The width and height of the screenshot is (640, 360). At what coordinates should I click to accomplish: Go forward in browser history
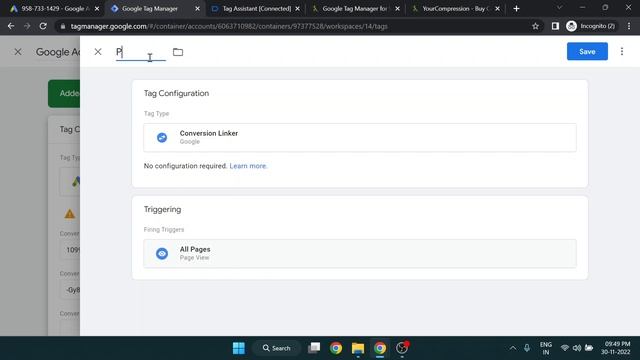click(27, 26)
